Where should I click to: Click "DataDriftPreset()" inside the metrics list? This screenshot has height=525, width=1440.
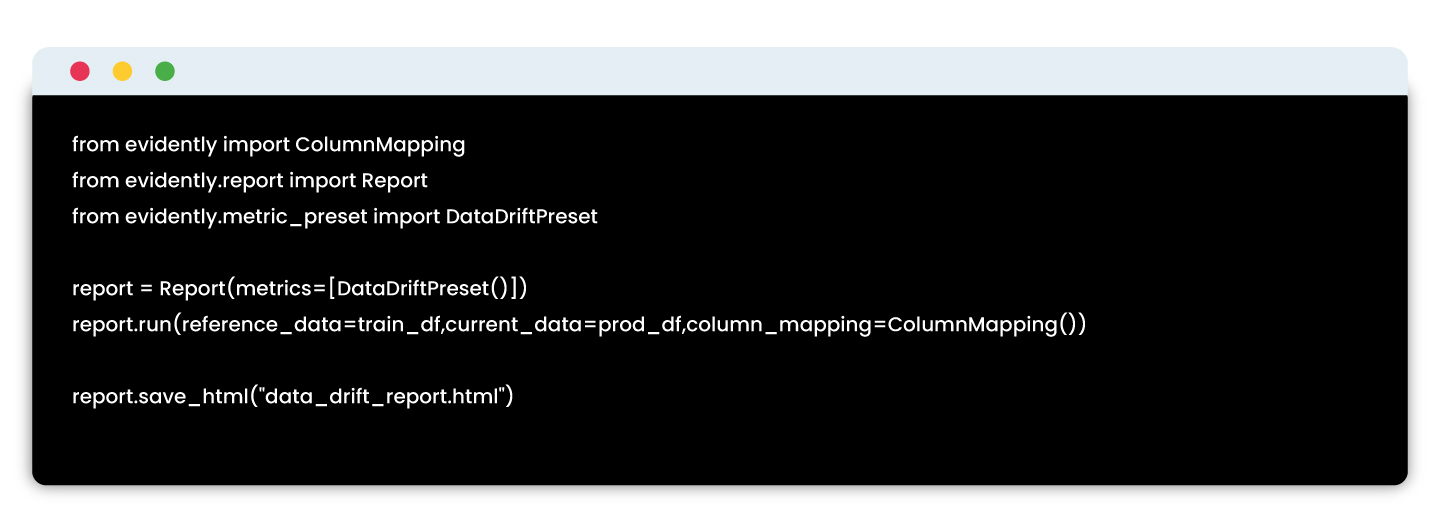click(424, 288)
